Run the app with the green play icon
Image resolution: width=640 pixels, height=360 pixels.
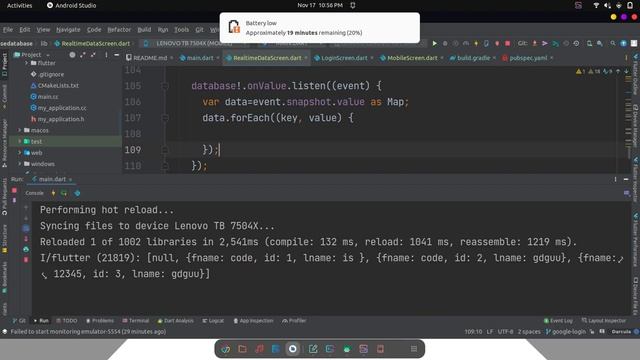click(x=434, y=43)
